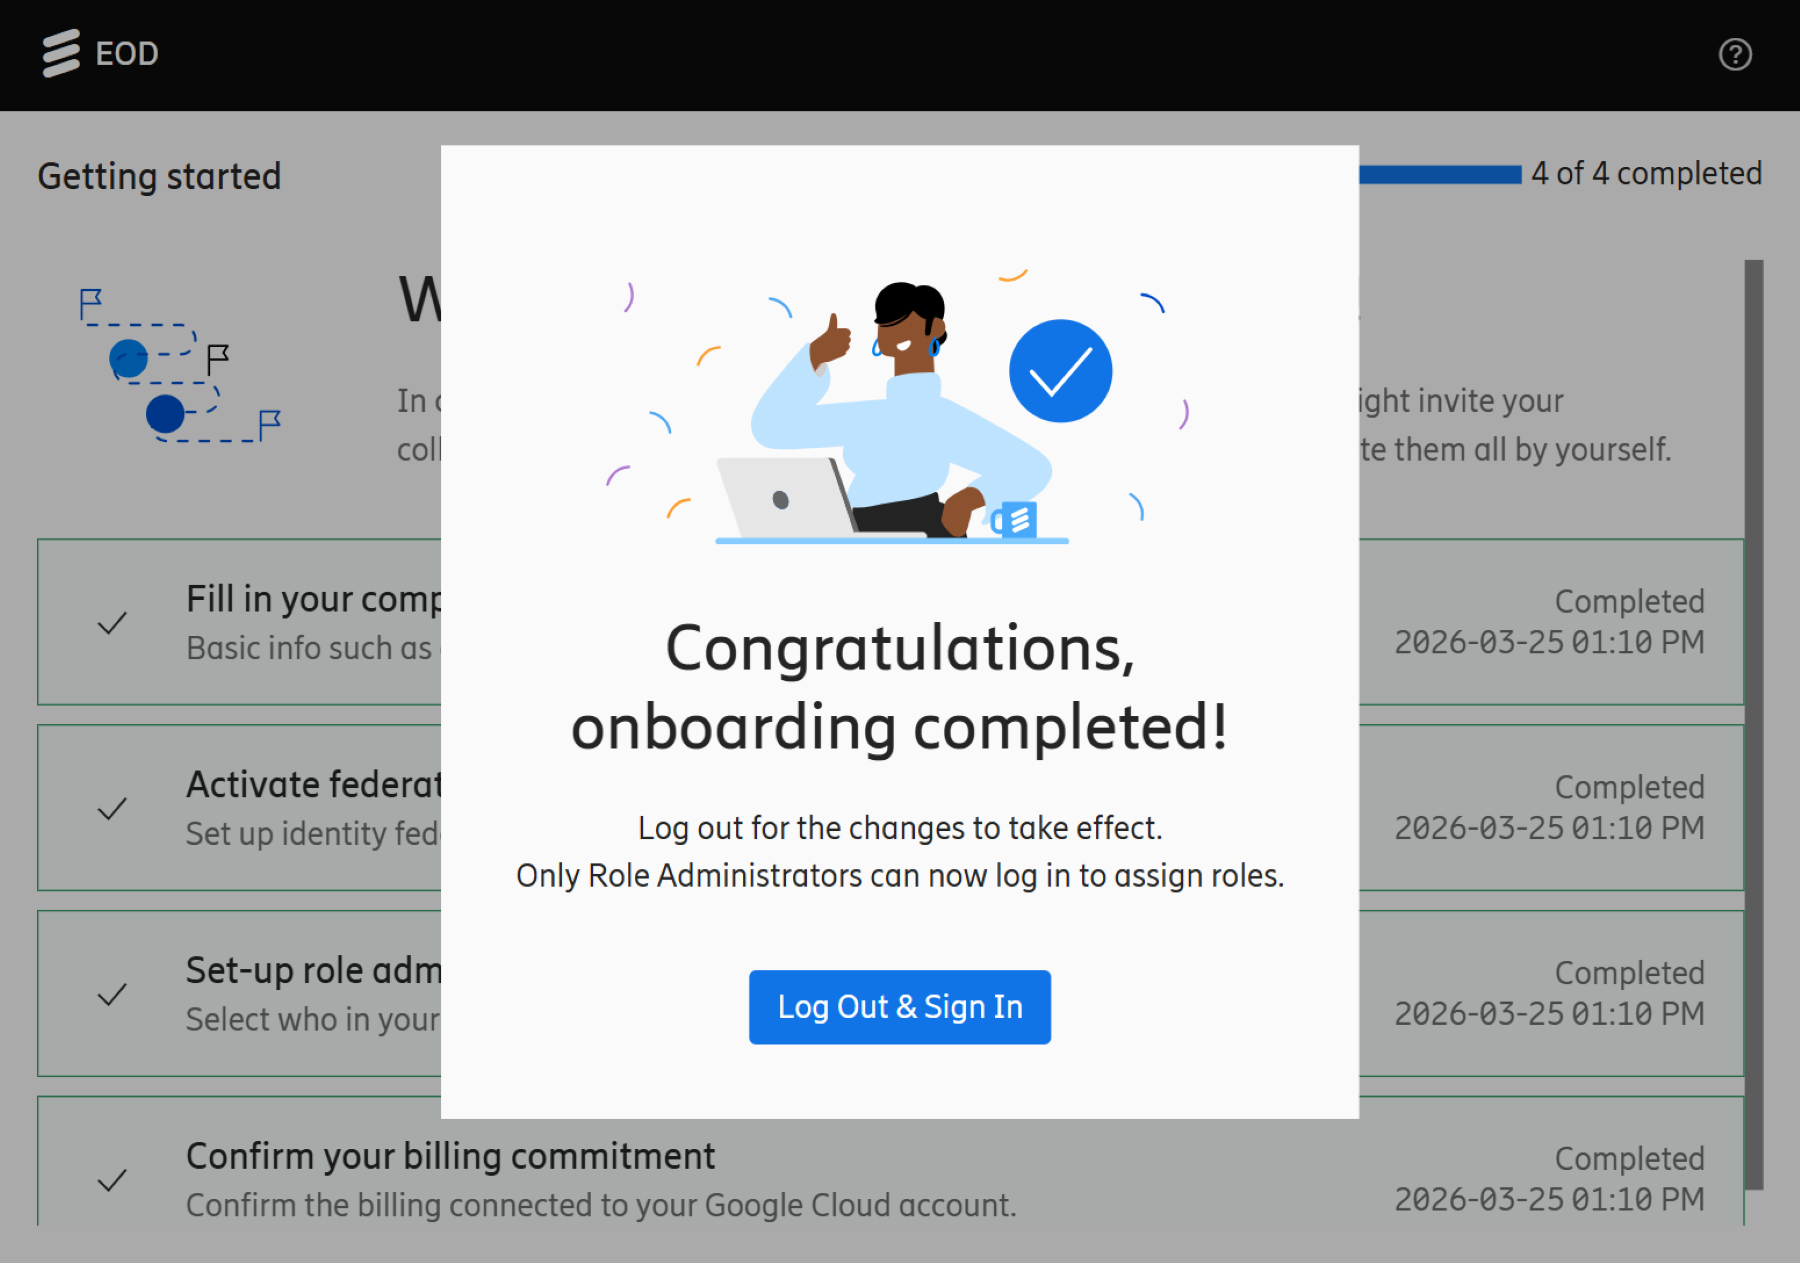Image resolution: width=1800 pixels, height=1263 pixels.
Task: Click the checkmark beside Activate federation step
Action: click(112, 809)
